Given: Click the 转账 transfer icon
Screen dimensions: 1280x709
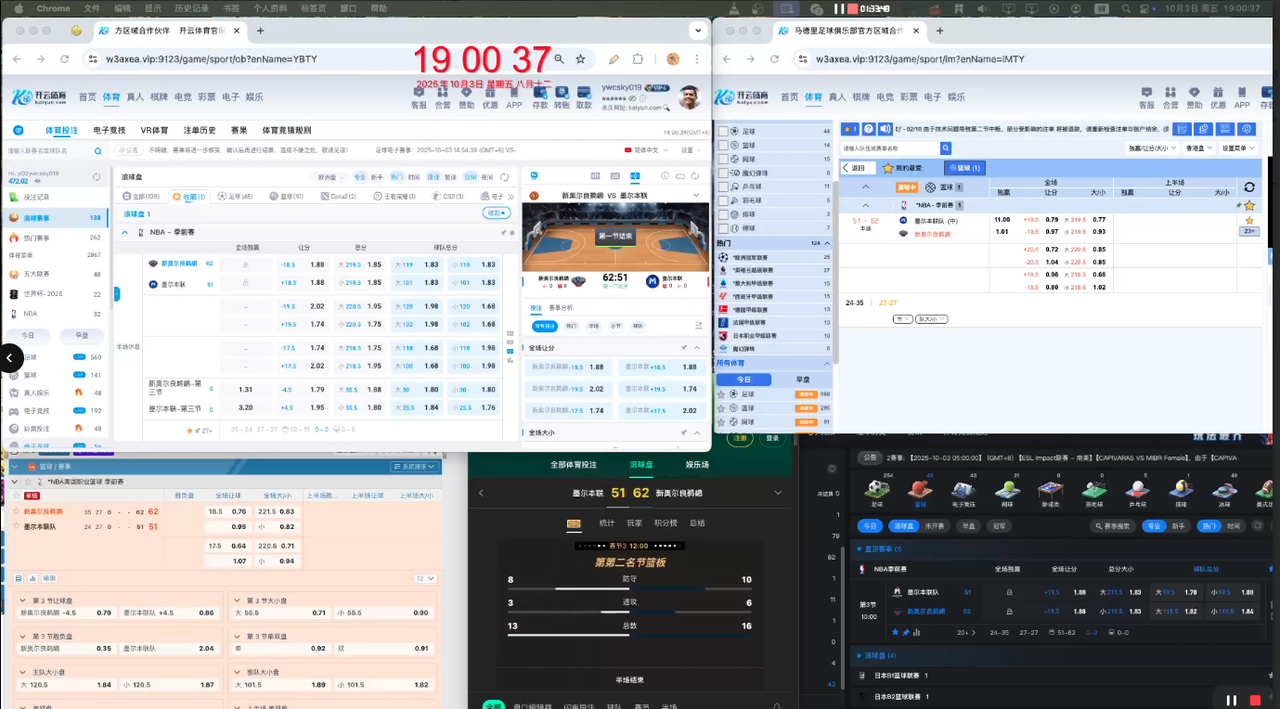Looking at the screenshot, I should [x=562, y=96].
